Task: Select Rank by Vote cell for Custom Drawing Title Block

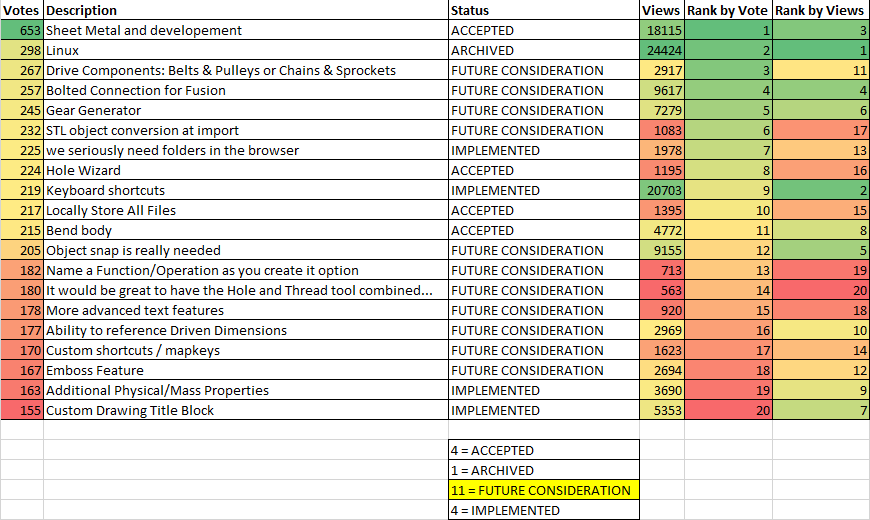Action: 728,410
